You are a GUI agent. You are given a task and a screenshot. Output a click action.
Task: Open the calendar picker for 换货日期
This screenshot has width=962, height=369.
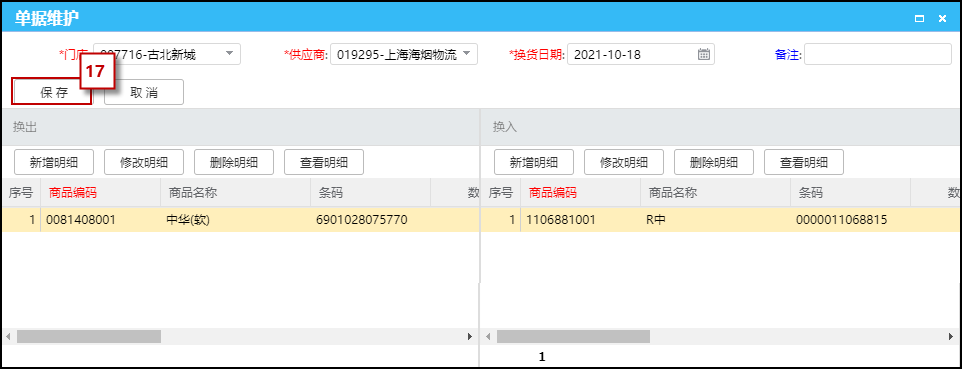pos(704,54)
